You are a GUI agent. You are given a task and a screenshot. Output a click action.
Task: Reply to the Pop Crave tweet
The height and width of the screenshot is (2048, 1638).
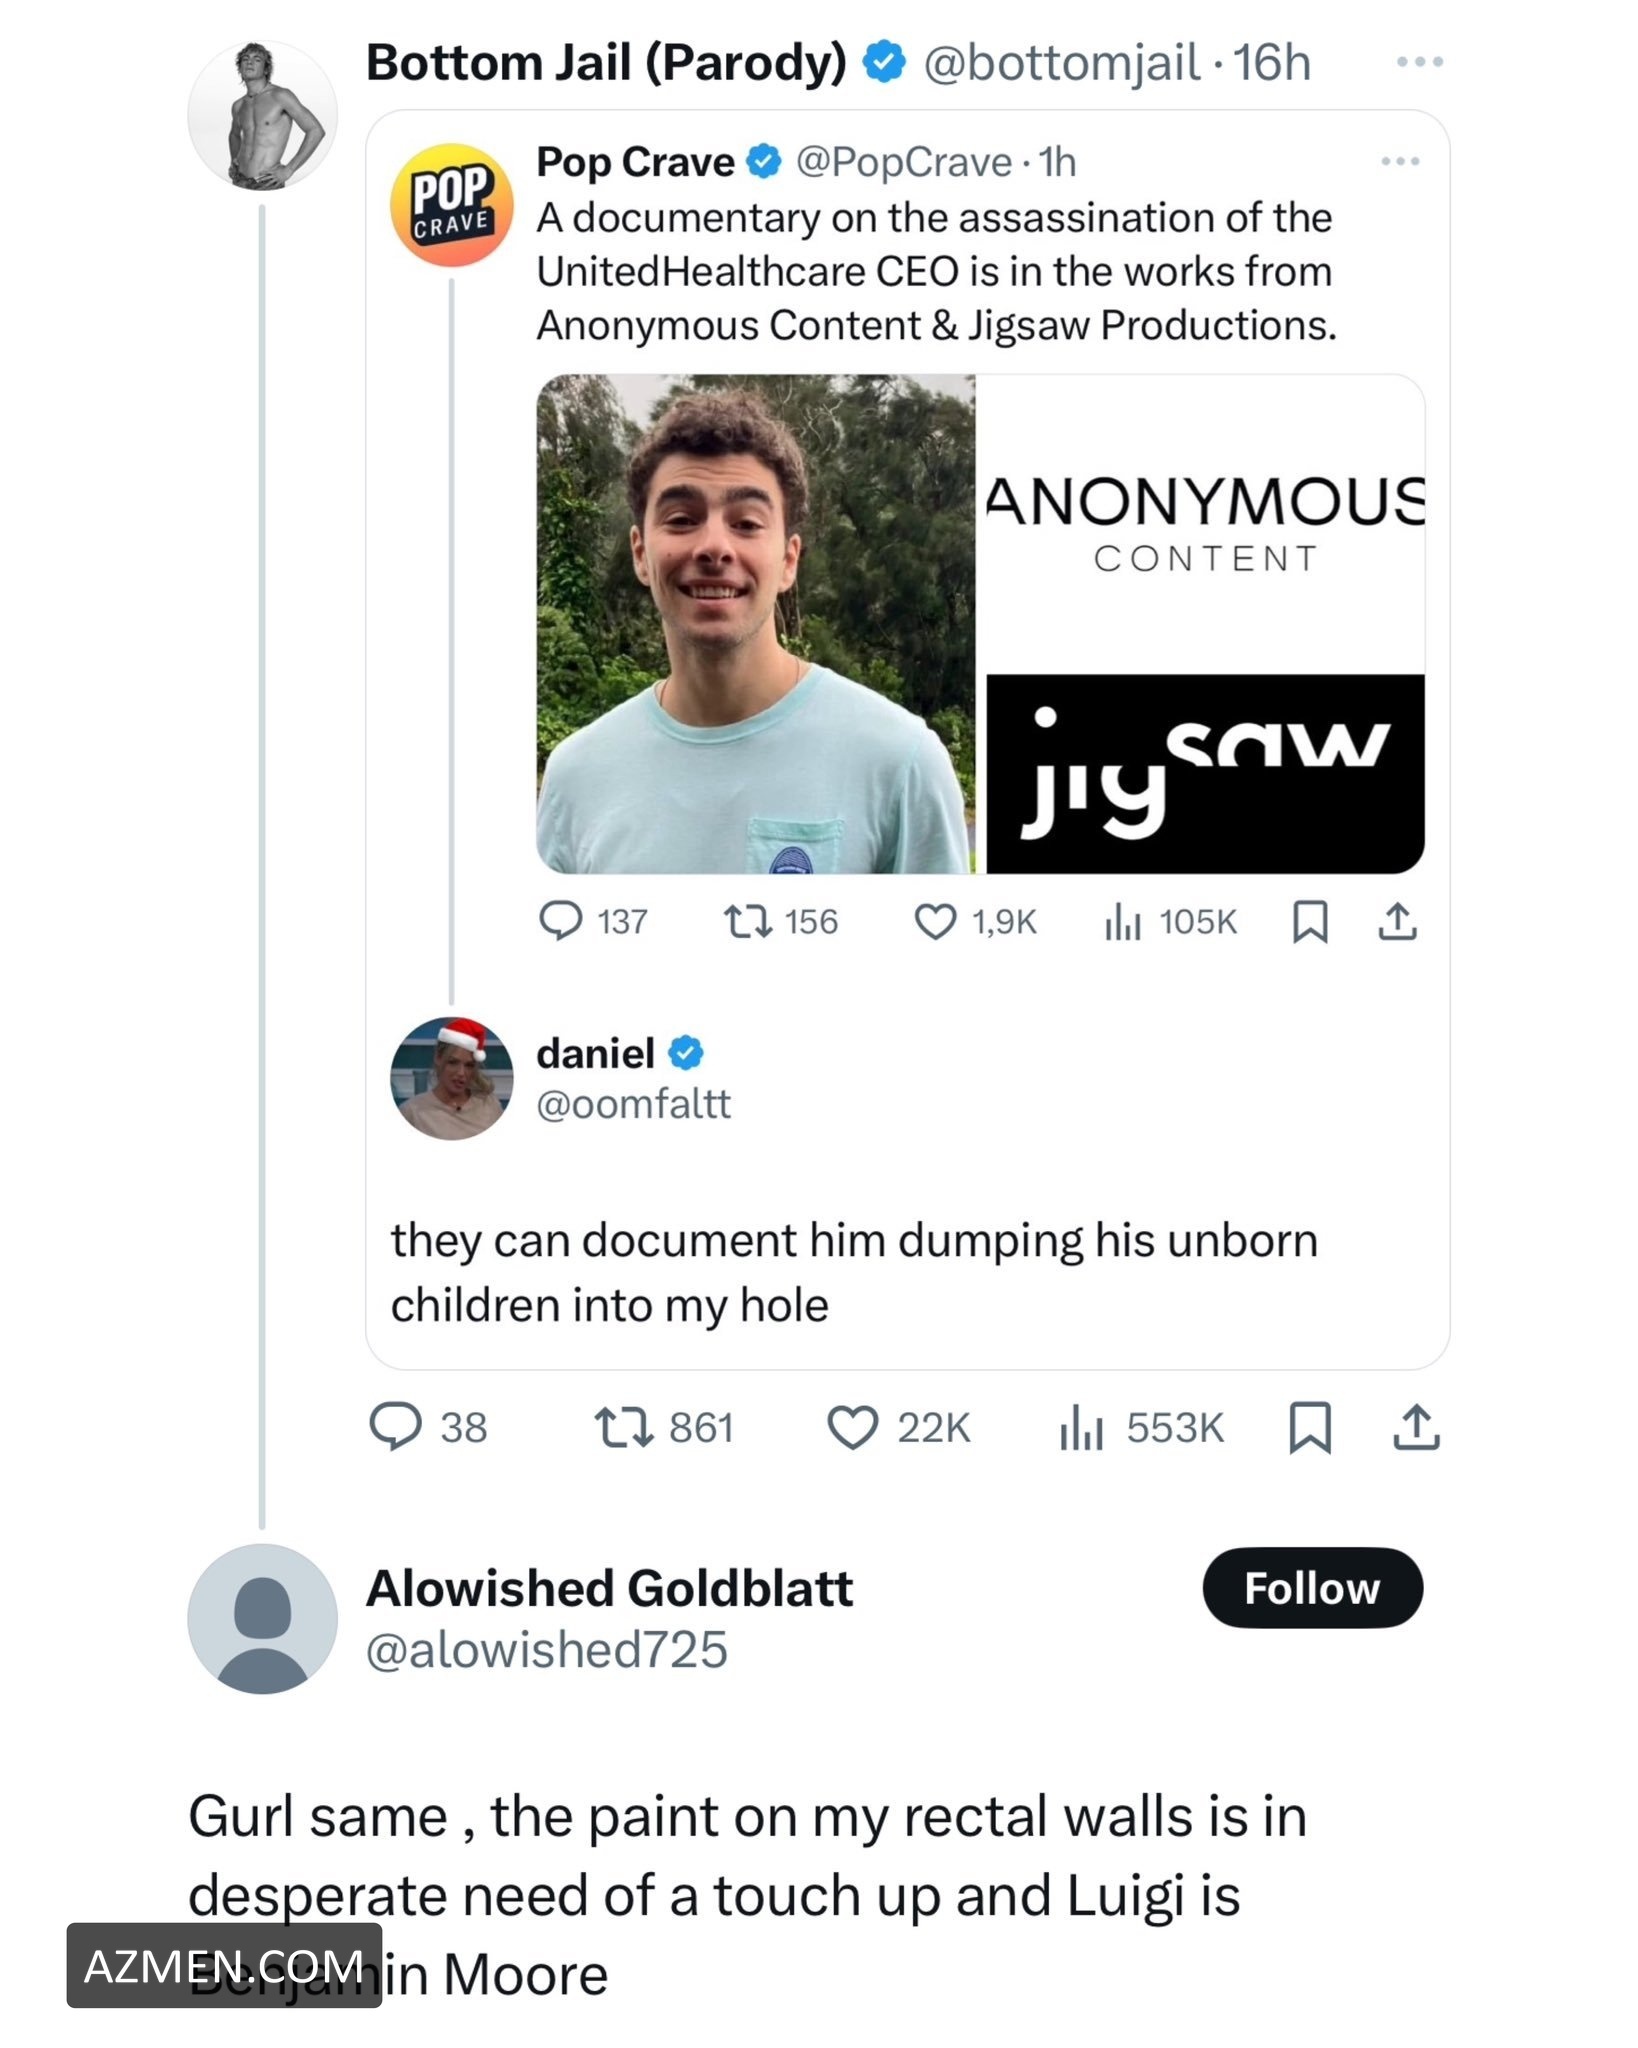coord(561,921)
